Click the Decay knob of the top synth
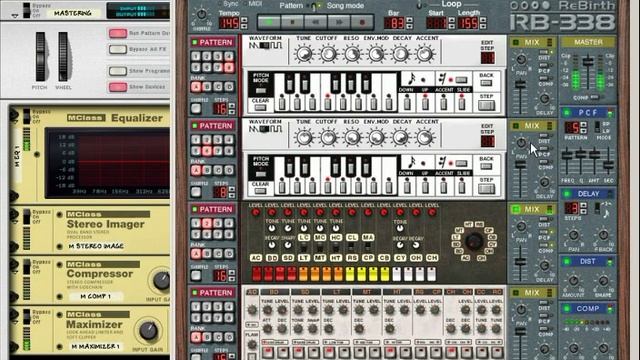 (x=400, y=54)
